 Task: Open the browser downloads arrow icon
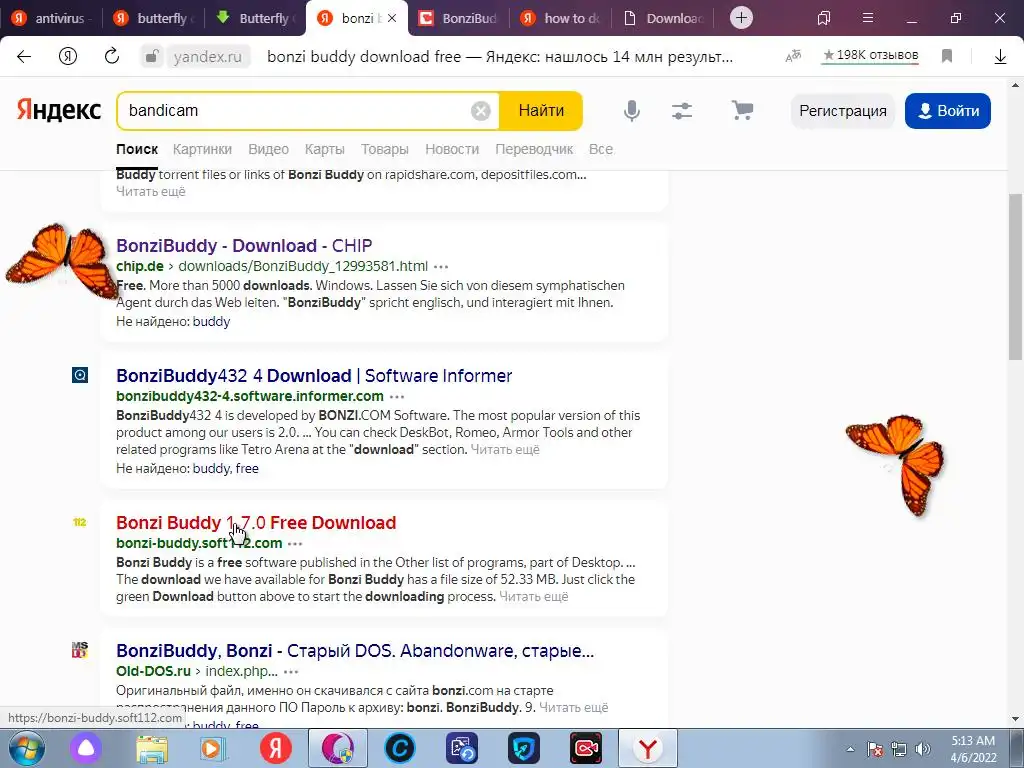pyautogui.click(x=1000, y=57)
